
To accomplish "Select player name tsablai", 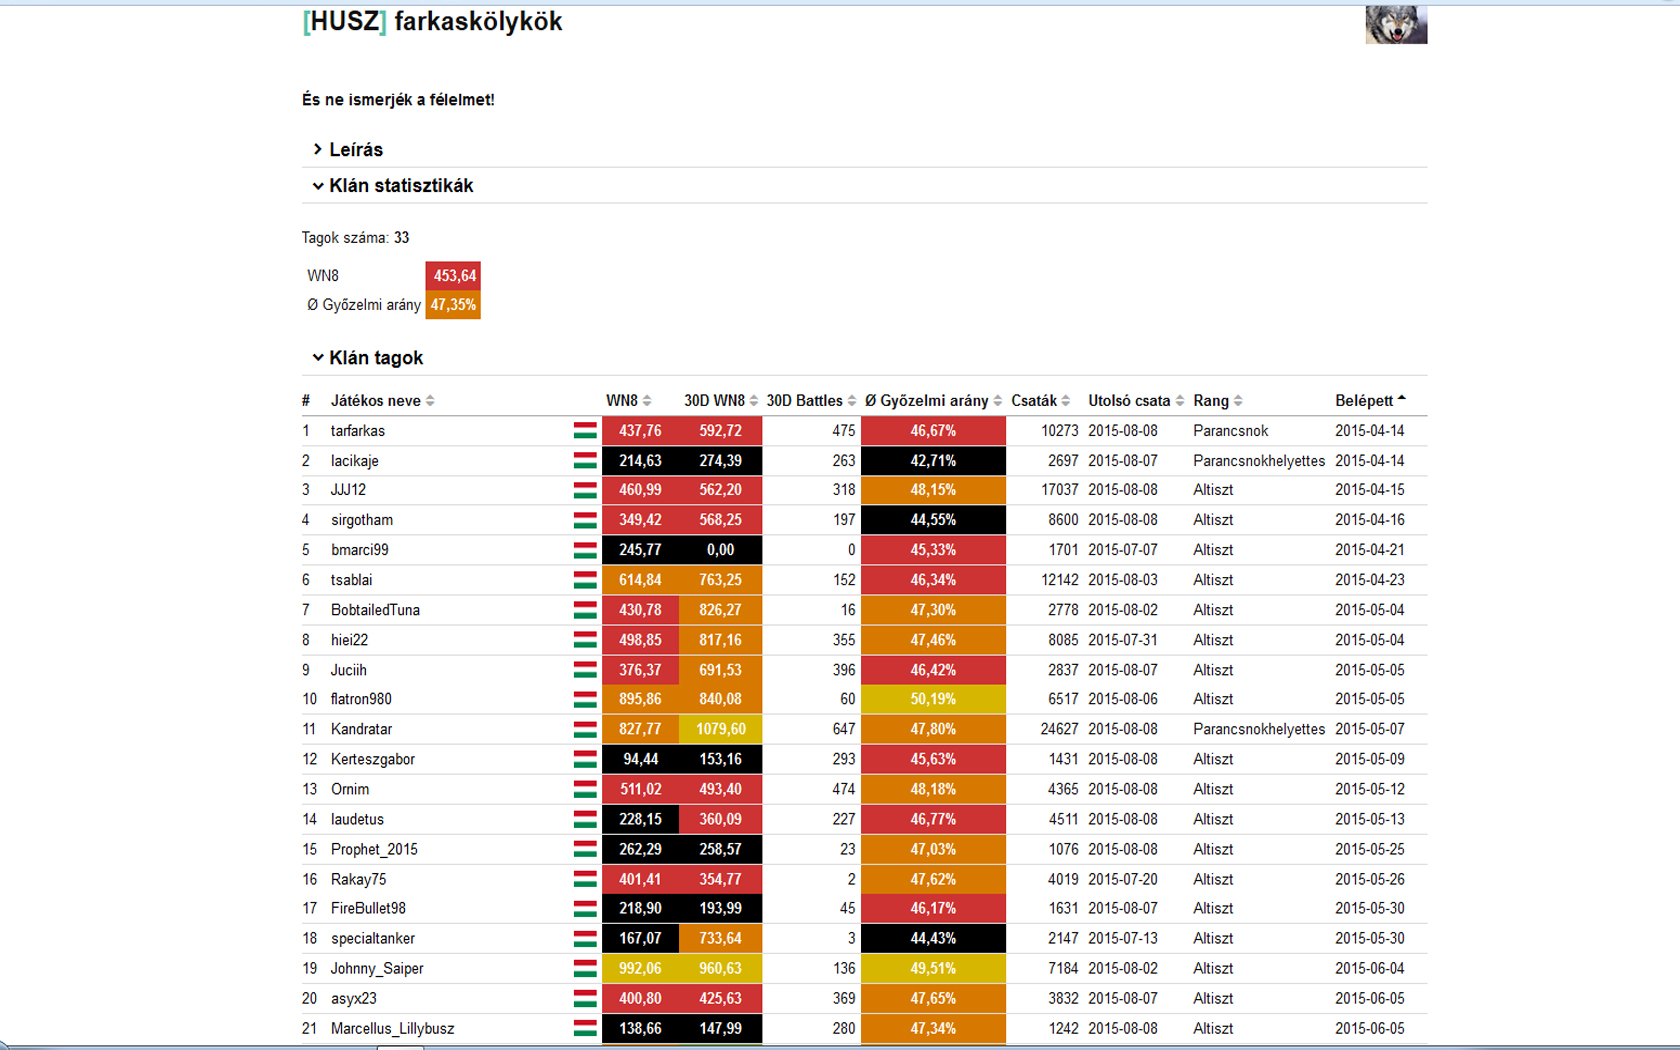I will tap(351, 580).
